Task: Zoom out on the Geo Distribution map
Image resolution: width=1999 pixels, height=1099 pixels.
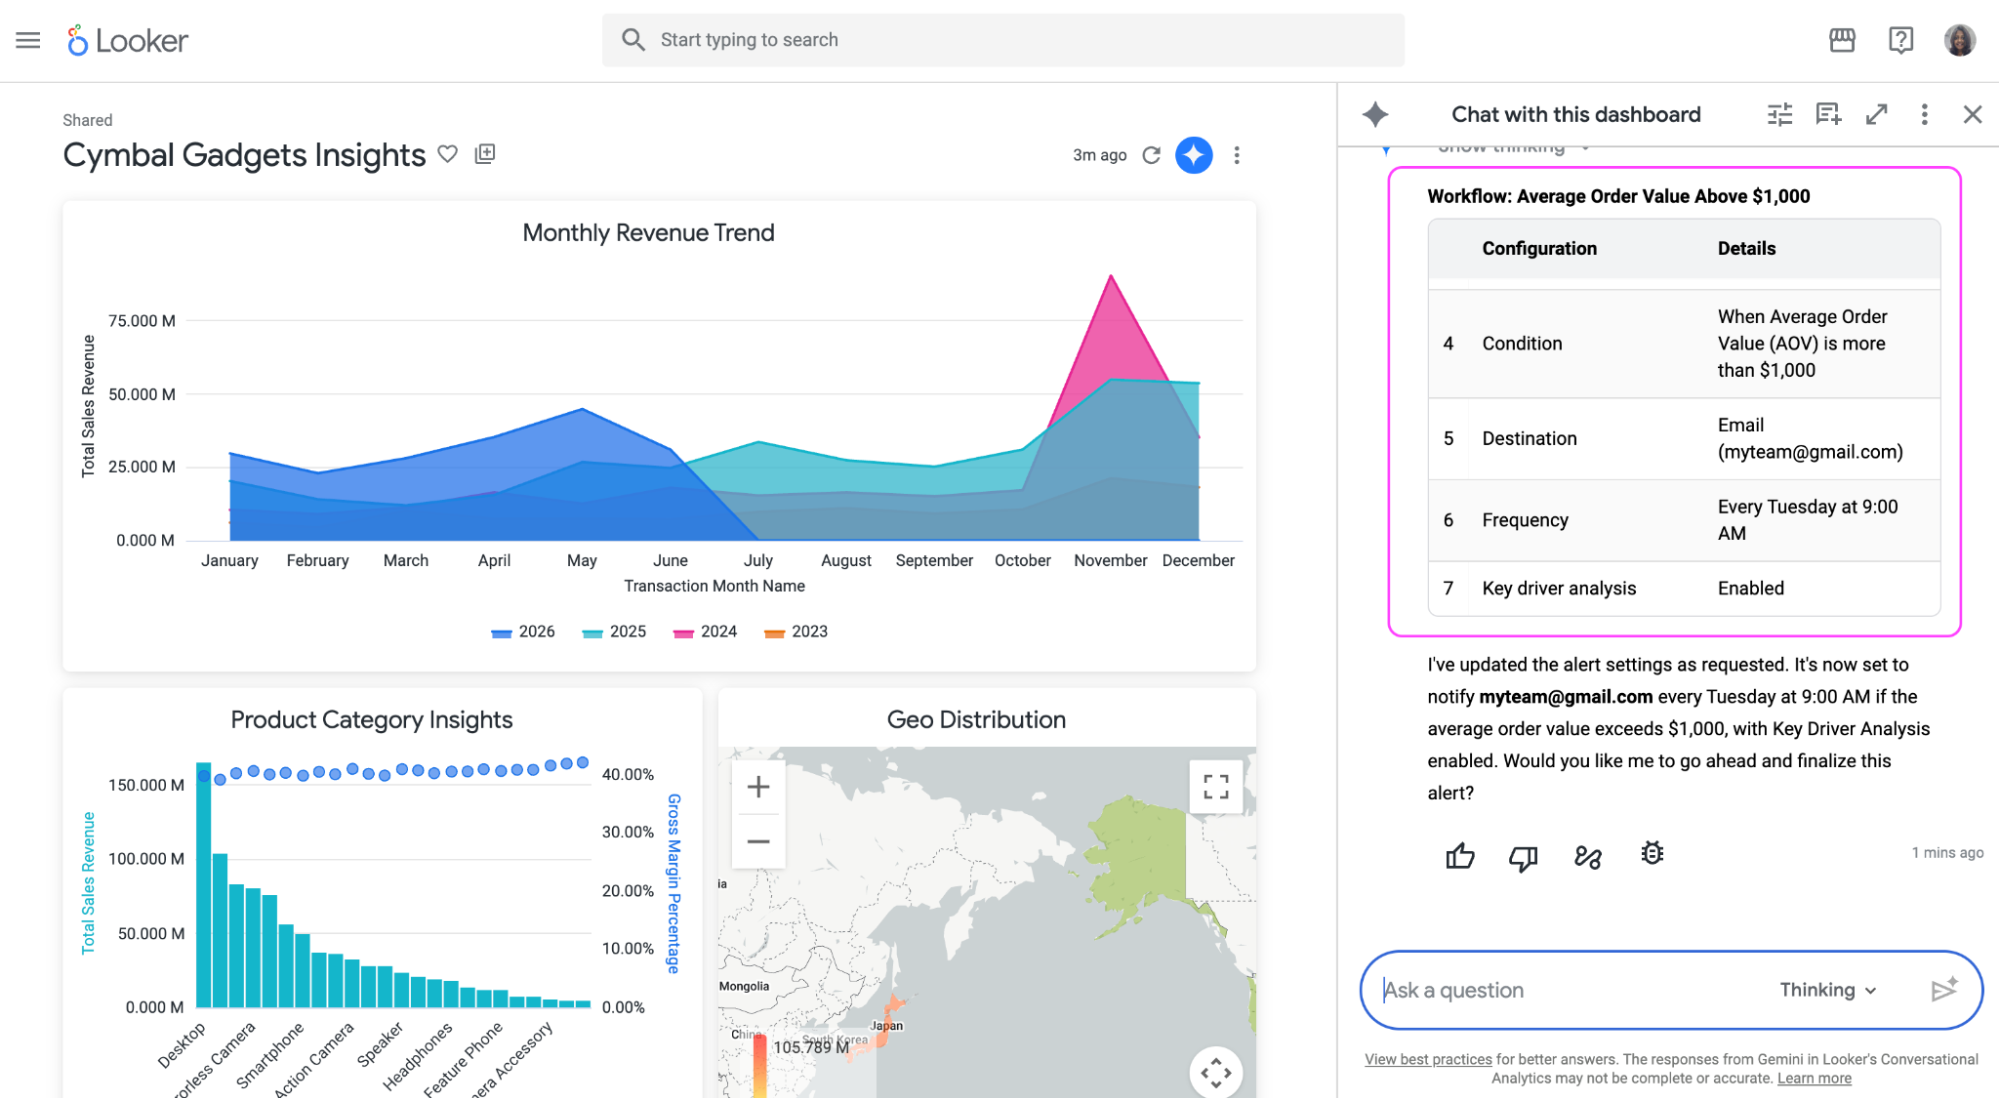Action: click(x=758, y=841)
